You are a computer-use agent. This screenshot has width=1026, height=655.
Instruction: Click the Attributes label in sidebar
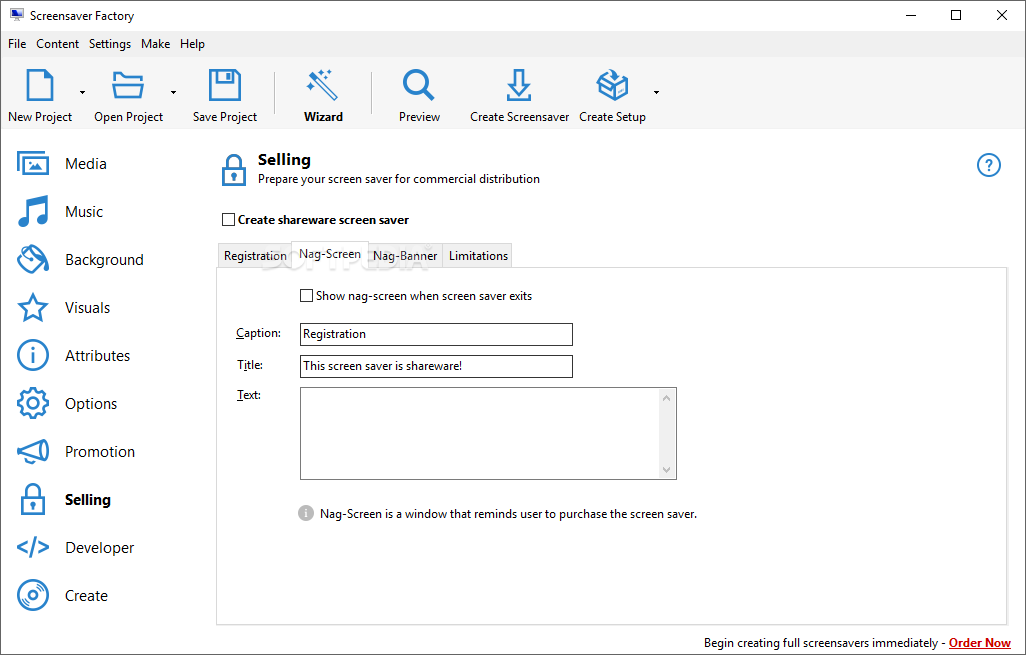[x=97, y=355]
